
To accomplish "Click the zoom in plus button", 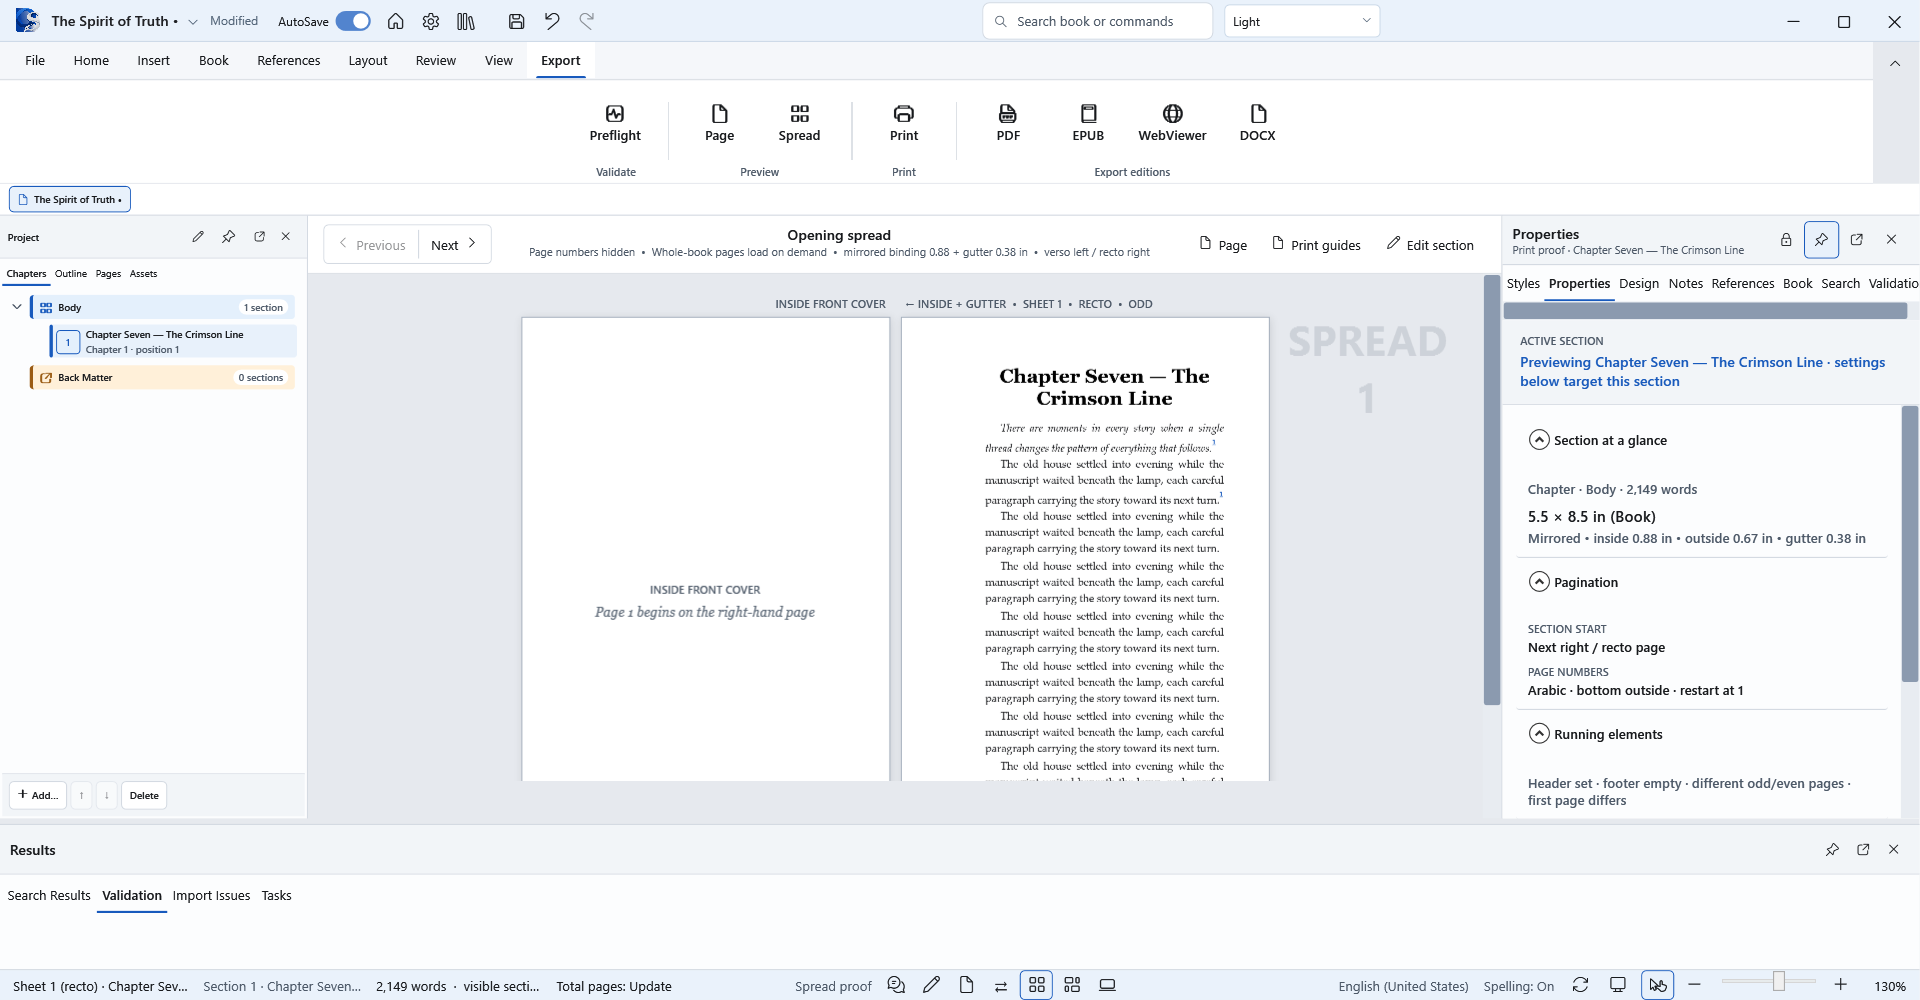I will coord(1840,985).
